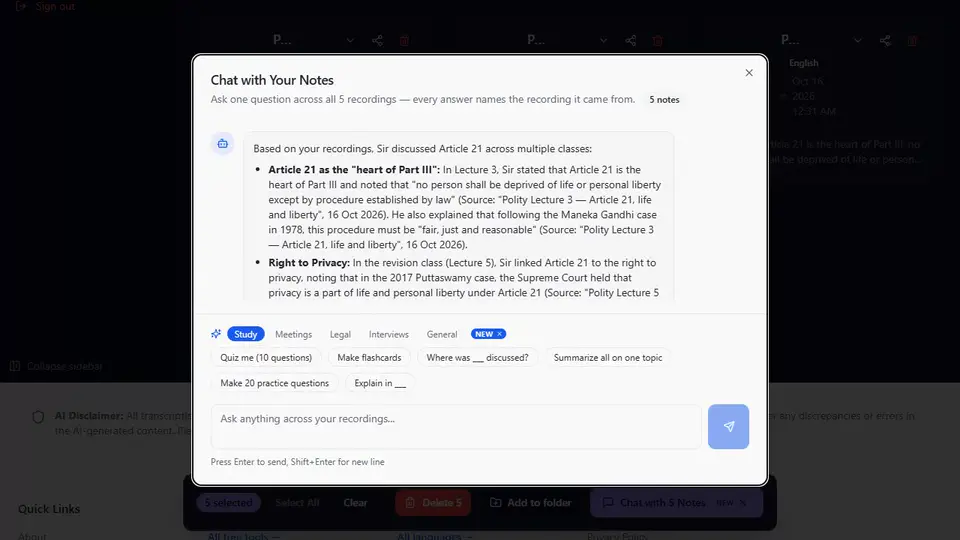This screenshot has width=960, height=540.
Task: Open the first note card's dropdown chevron
Action: [x=350, y=40]
